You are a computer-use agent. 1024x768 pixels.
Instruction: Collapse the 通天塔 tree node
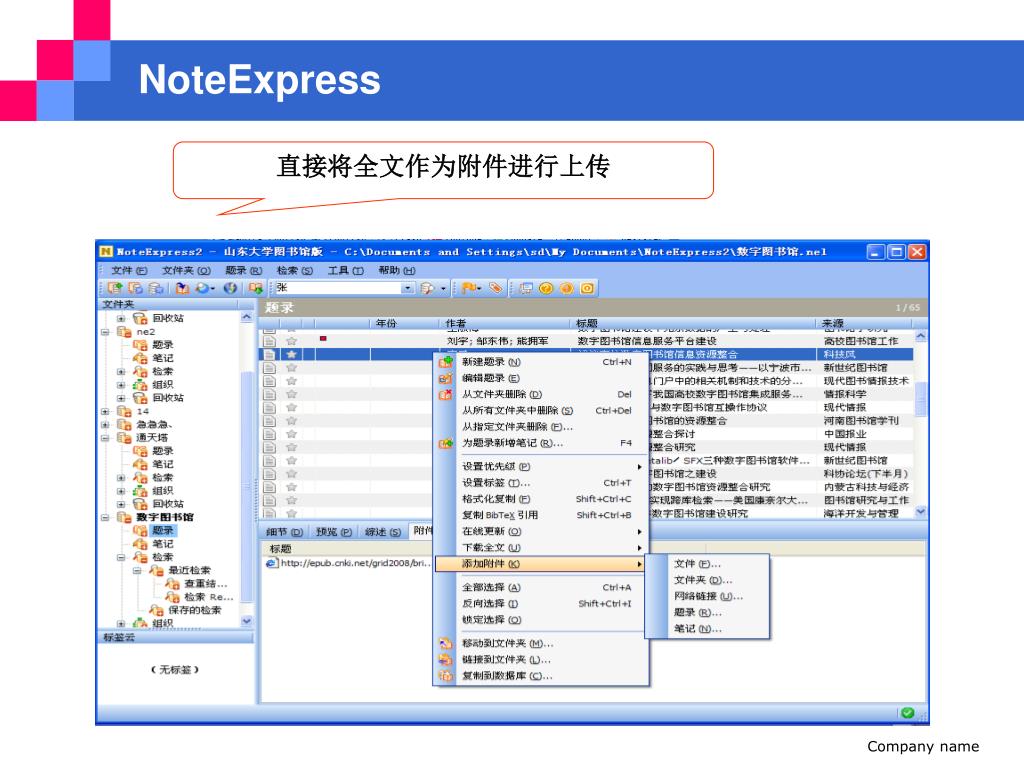[x=105, y=438]
